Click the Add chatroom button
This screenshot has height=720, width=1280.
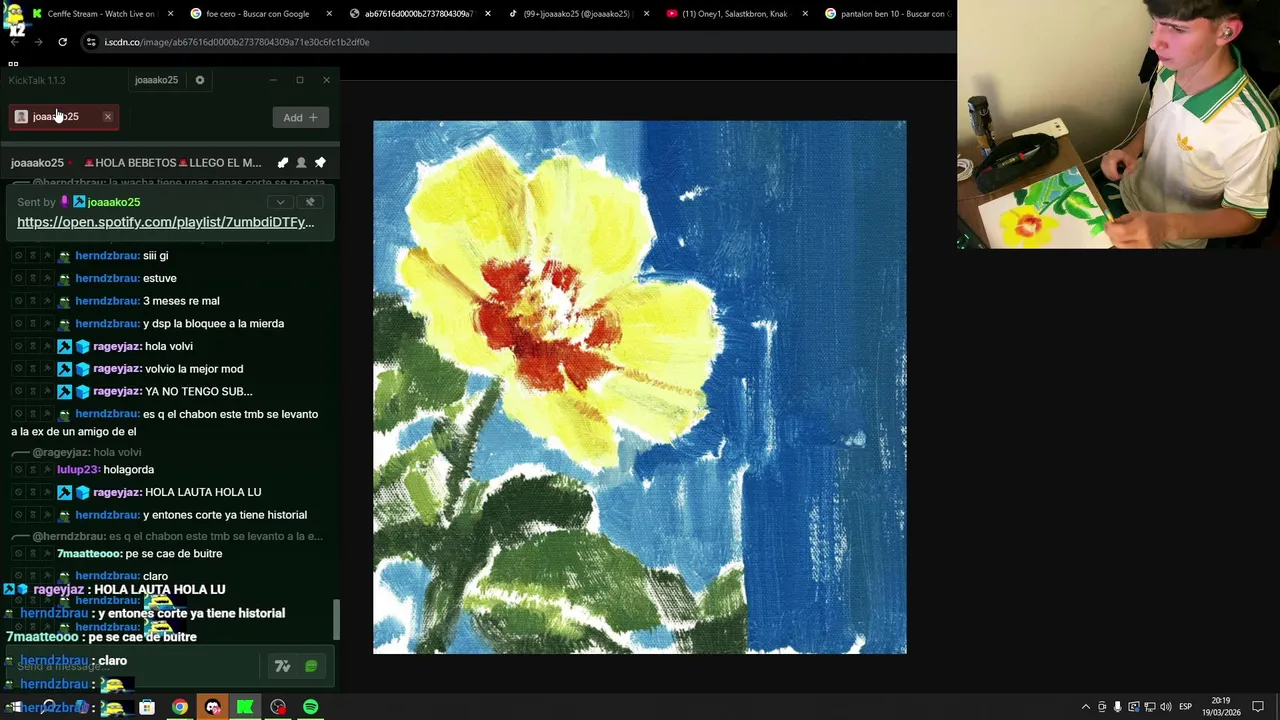(300, 118)
